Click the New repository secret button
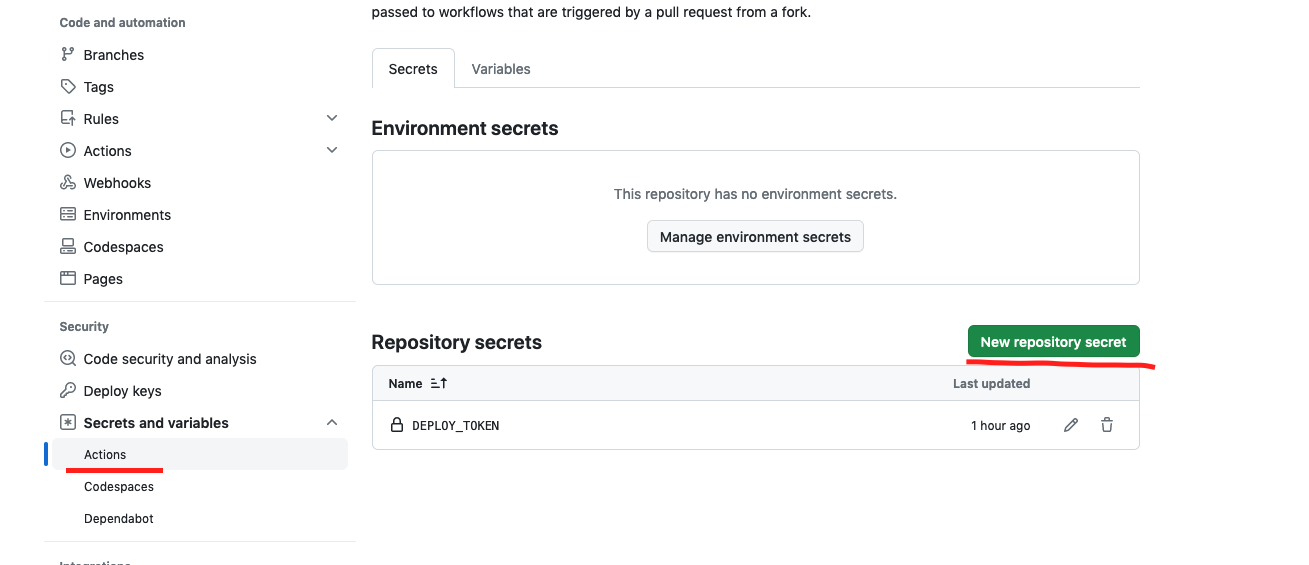Viewport: 1309px width, 565px height. click(1053, 342)
